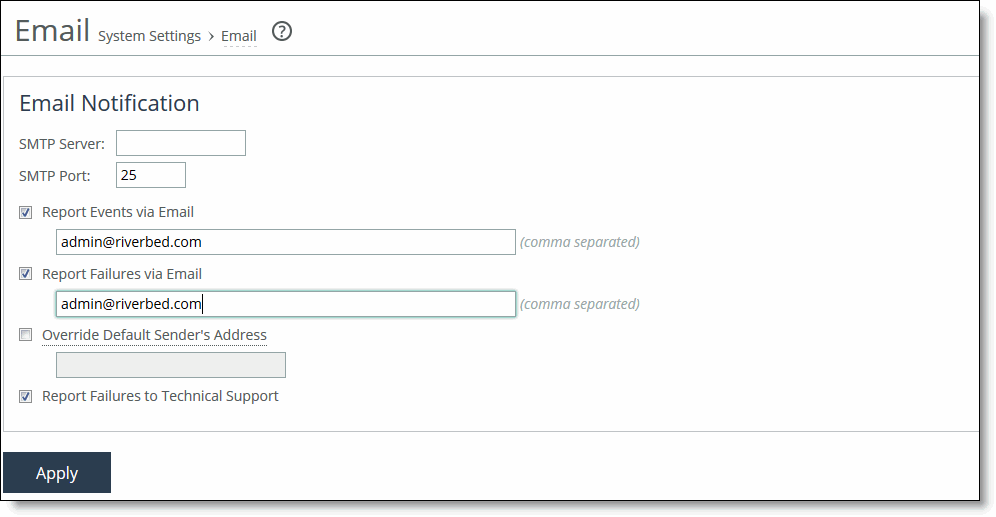This screenshot has width=996, height=517.
Task: Click the disabled sender address field
Action: point(171,365)
